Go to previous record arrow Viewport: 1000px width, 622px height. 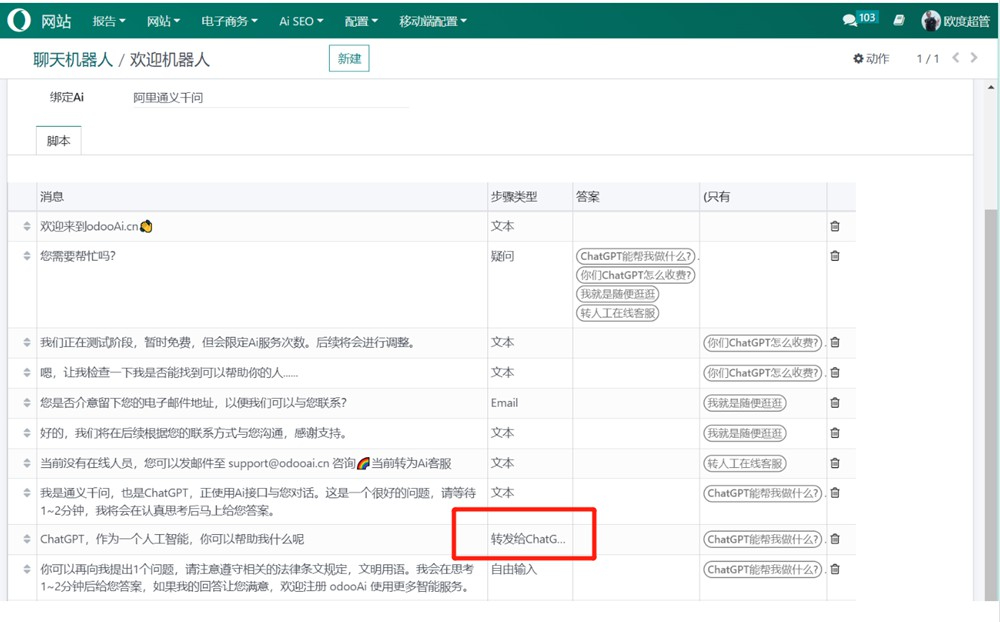(955, 57)
